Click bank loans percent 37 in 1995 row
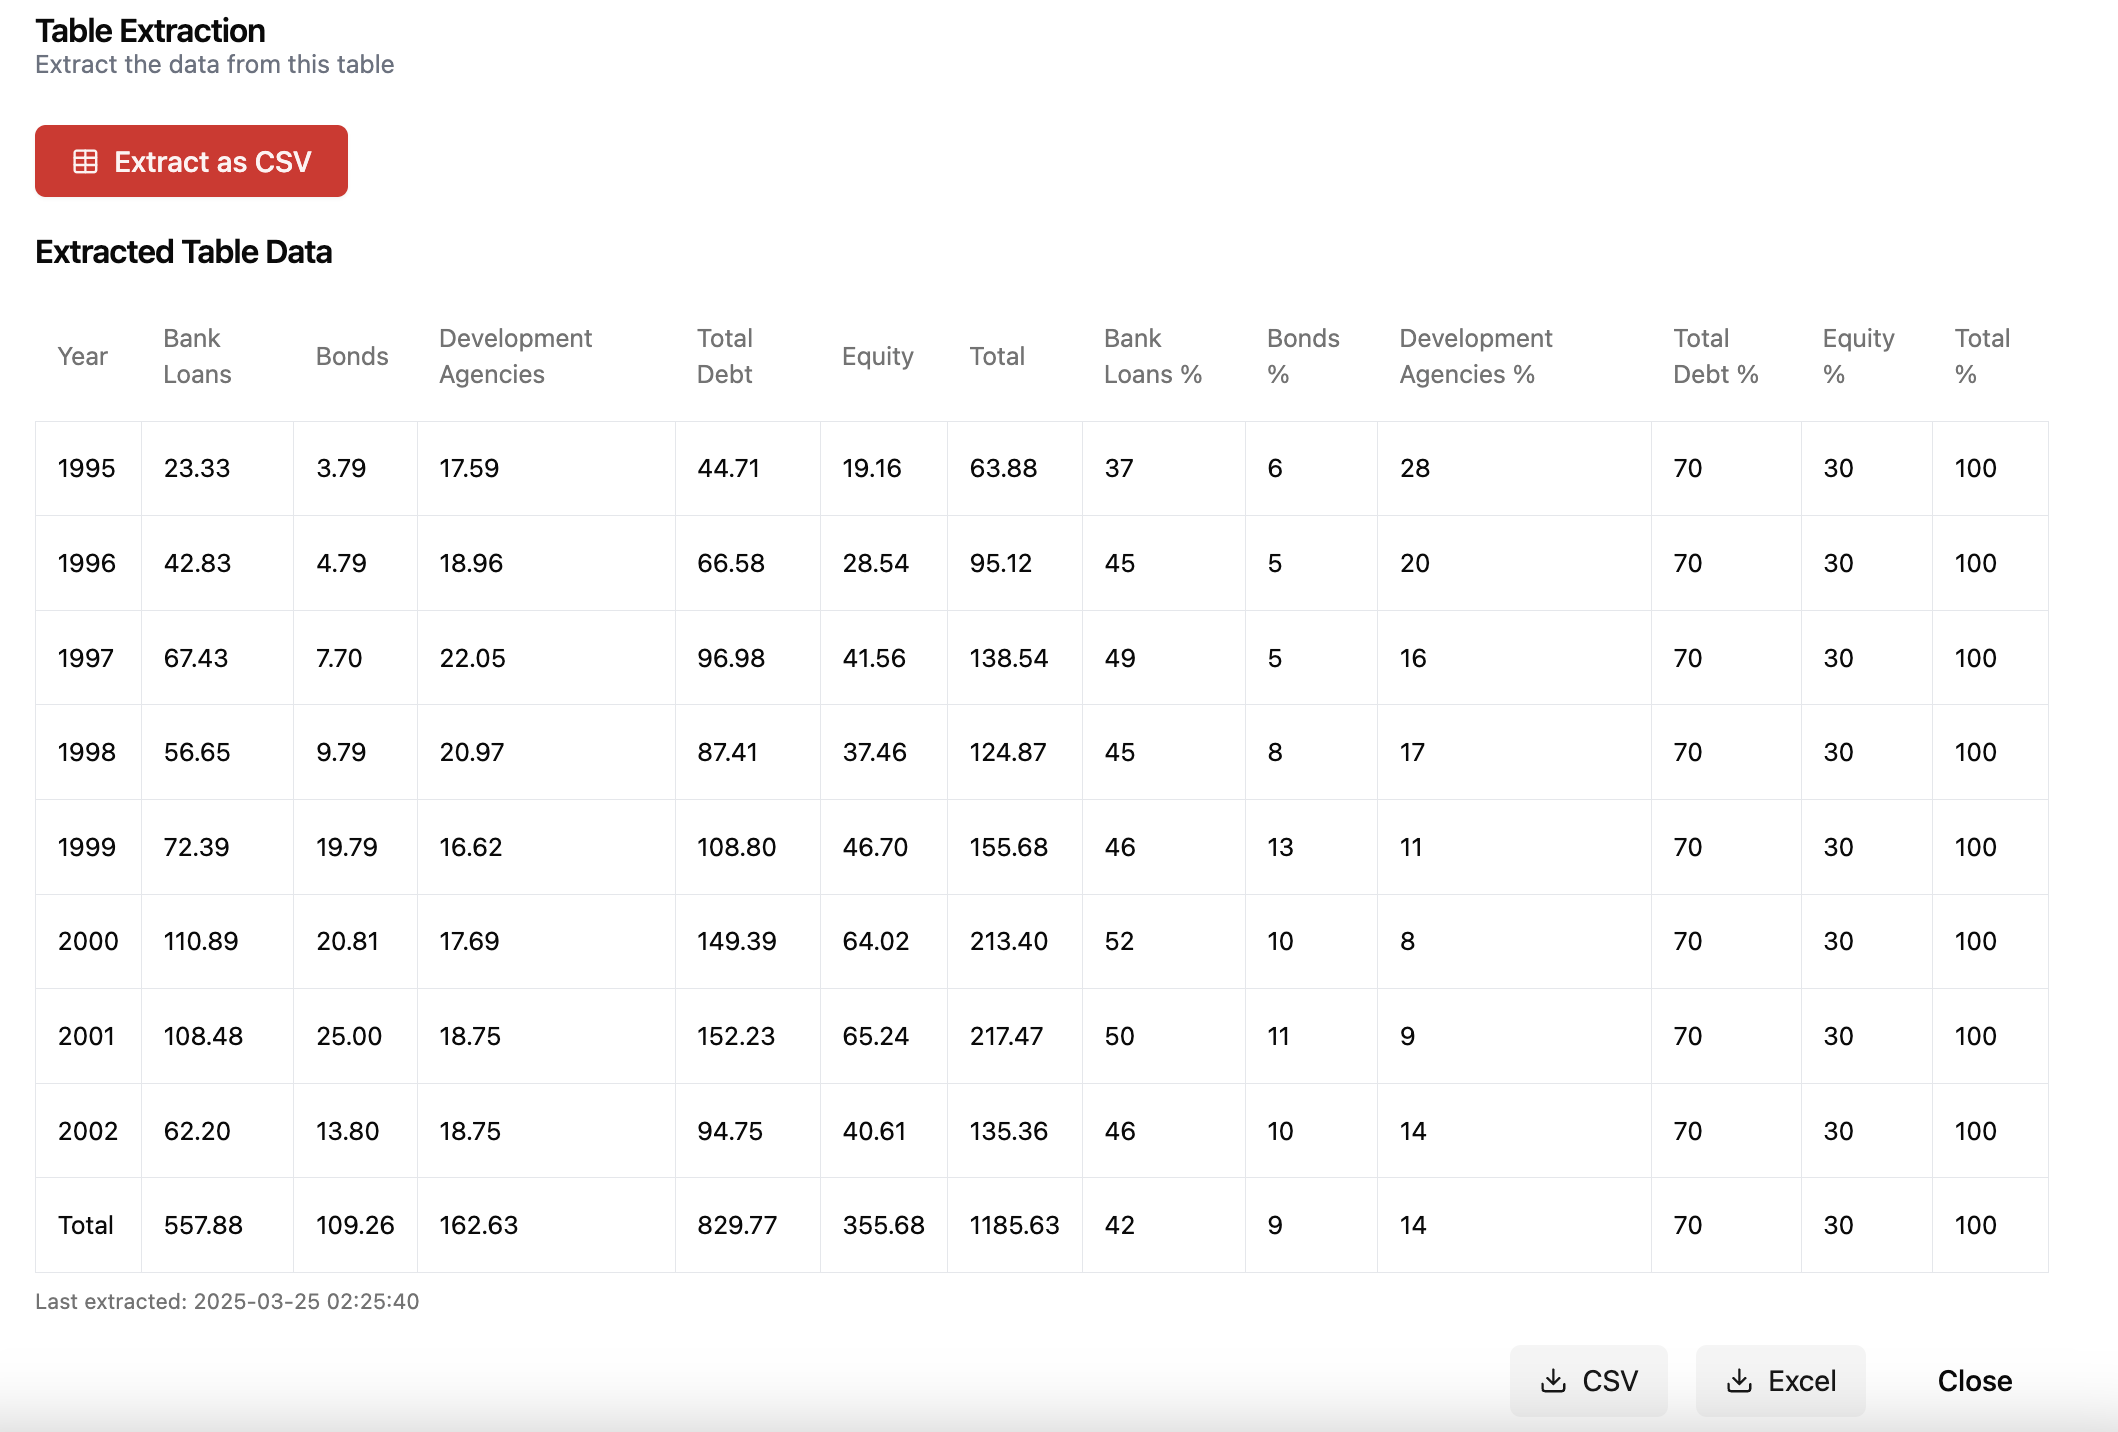2118x1432 pixels. (x=1119, y=468)
